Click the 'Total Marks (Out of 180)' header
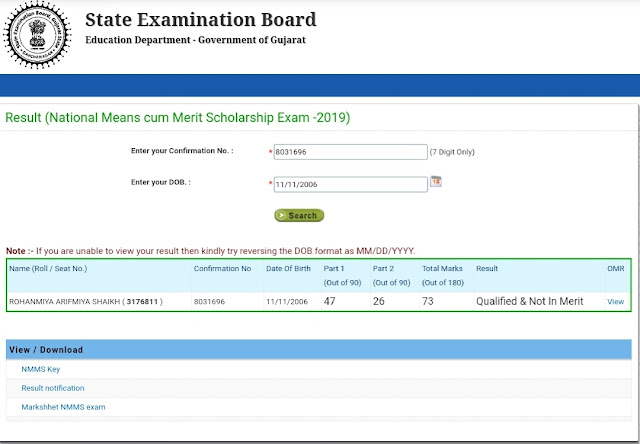This screenshot has width=640, height=444. click(x=443, y=275)
